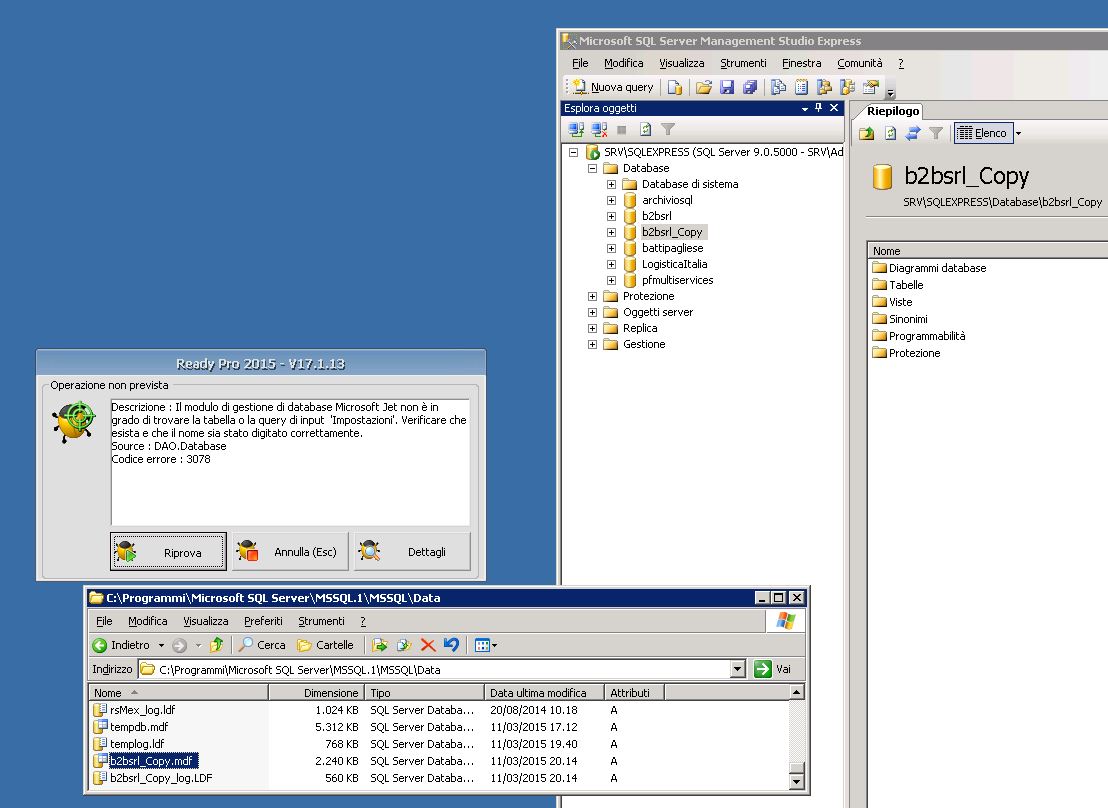Open the Indirizzo address bar dropdown
Viewport: 1108px width, 808px height.
point(738,669)
